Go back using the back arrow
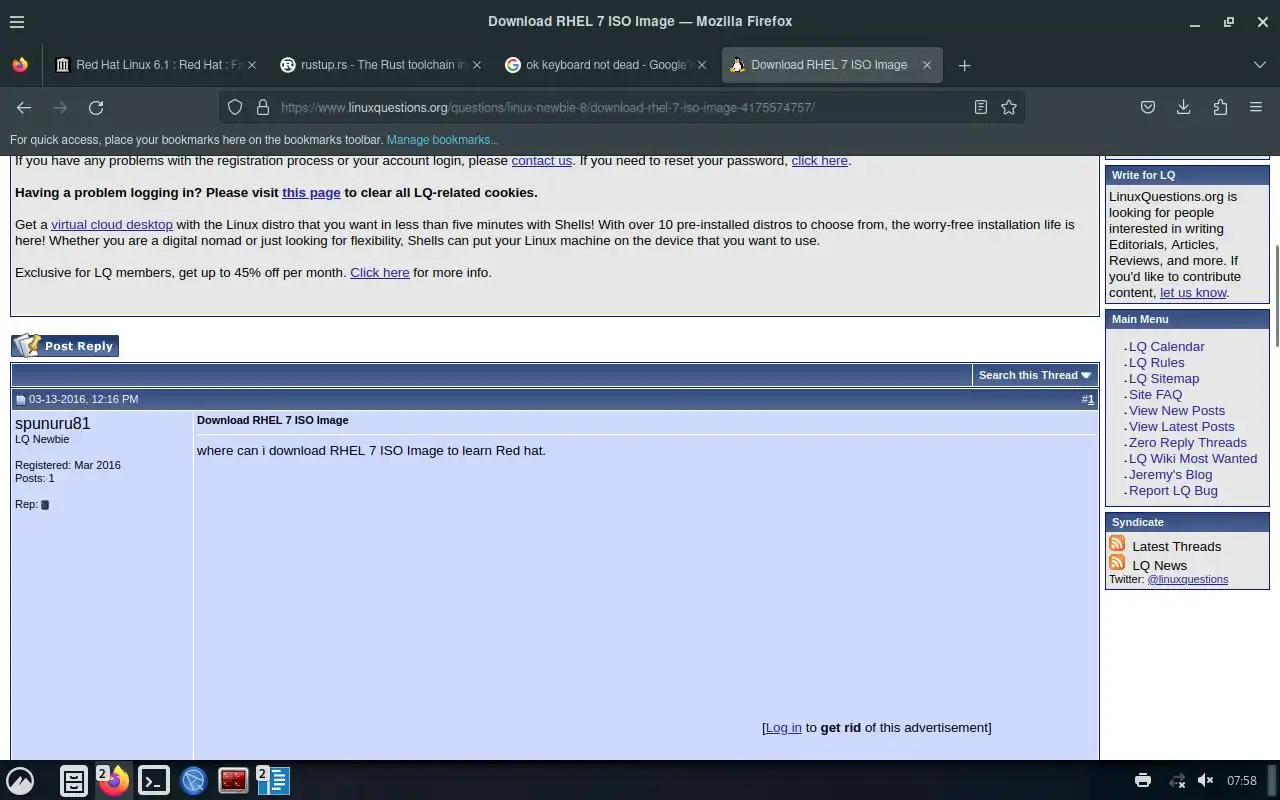 (24, 107)
